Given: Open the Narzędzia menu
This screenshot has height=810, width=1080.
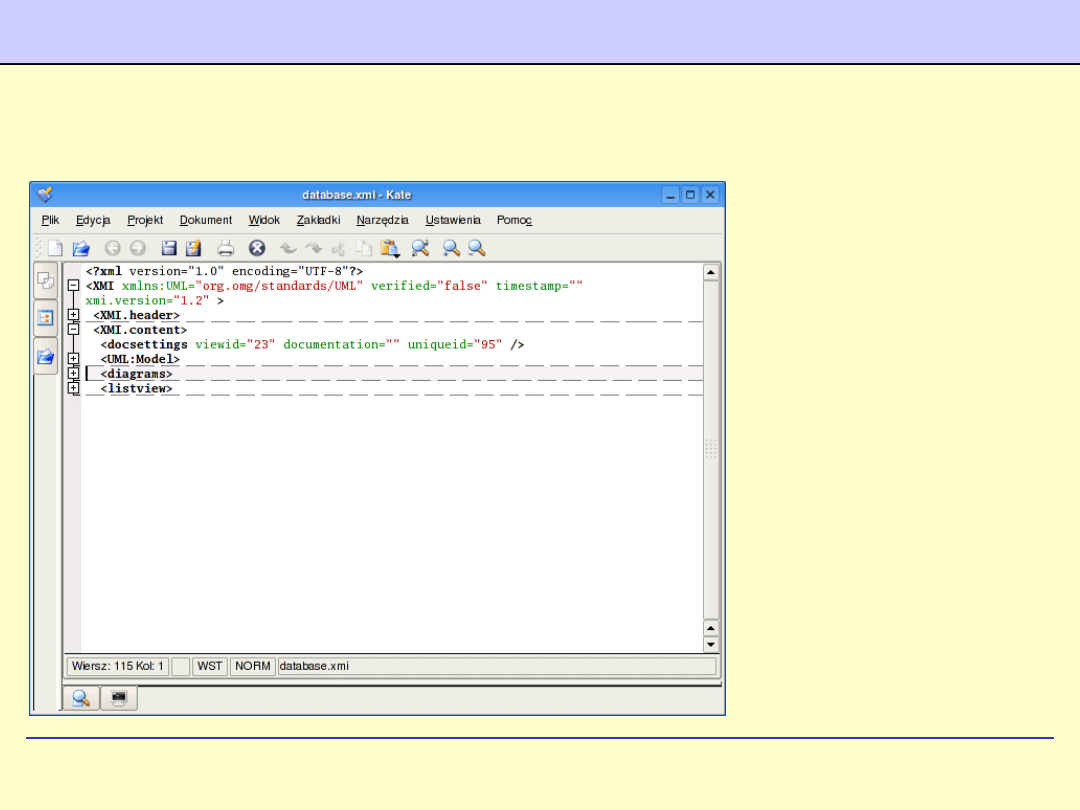Looking at the screenshot, I should [382, 220].
